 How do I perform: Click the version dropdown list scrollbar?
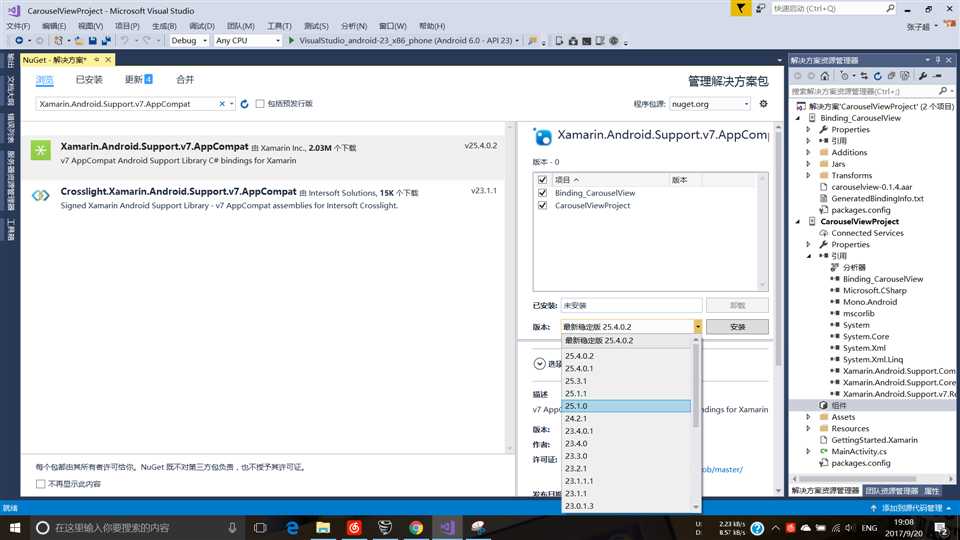[696, 386]
